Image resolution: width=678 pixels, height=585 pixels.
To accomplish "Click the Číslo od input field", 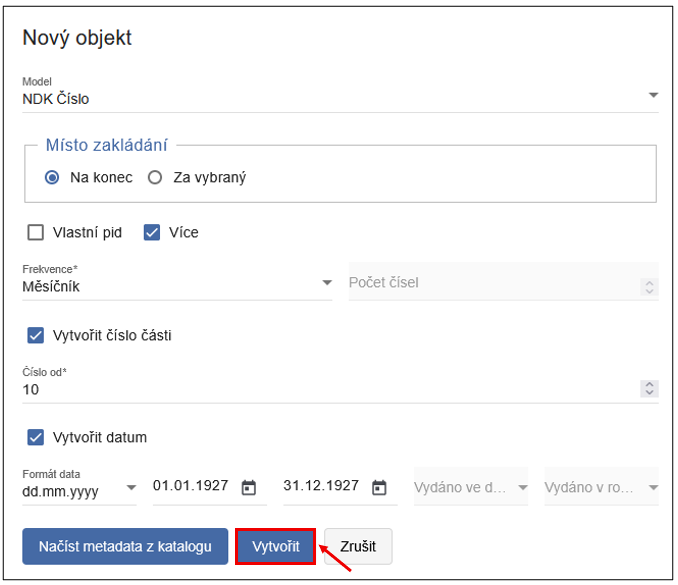I will pyautogui.click(x=320, y=389).
